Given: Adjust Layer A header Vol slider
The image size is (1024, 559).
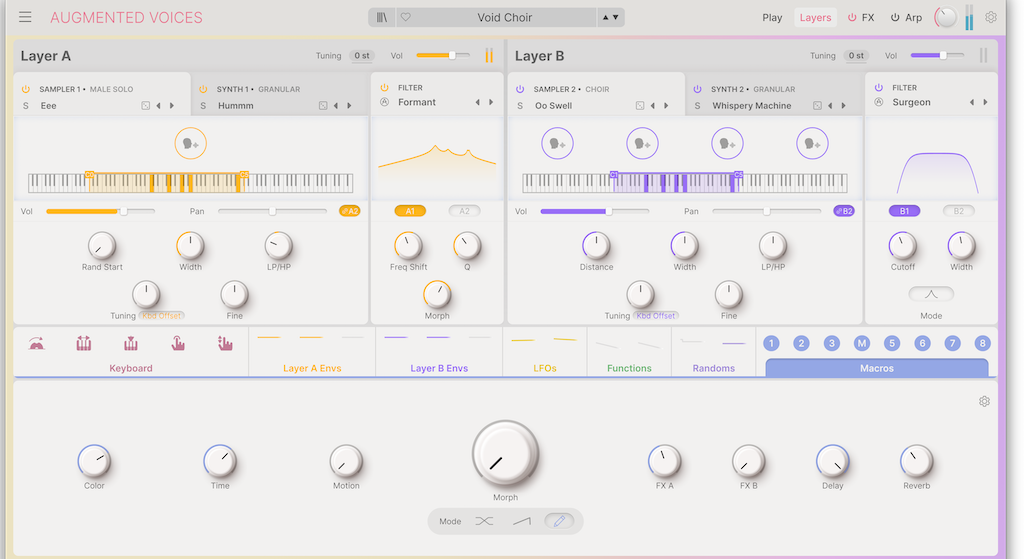Looking at the screenshot, I should (443, 56).
